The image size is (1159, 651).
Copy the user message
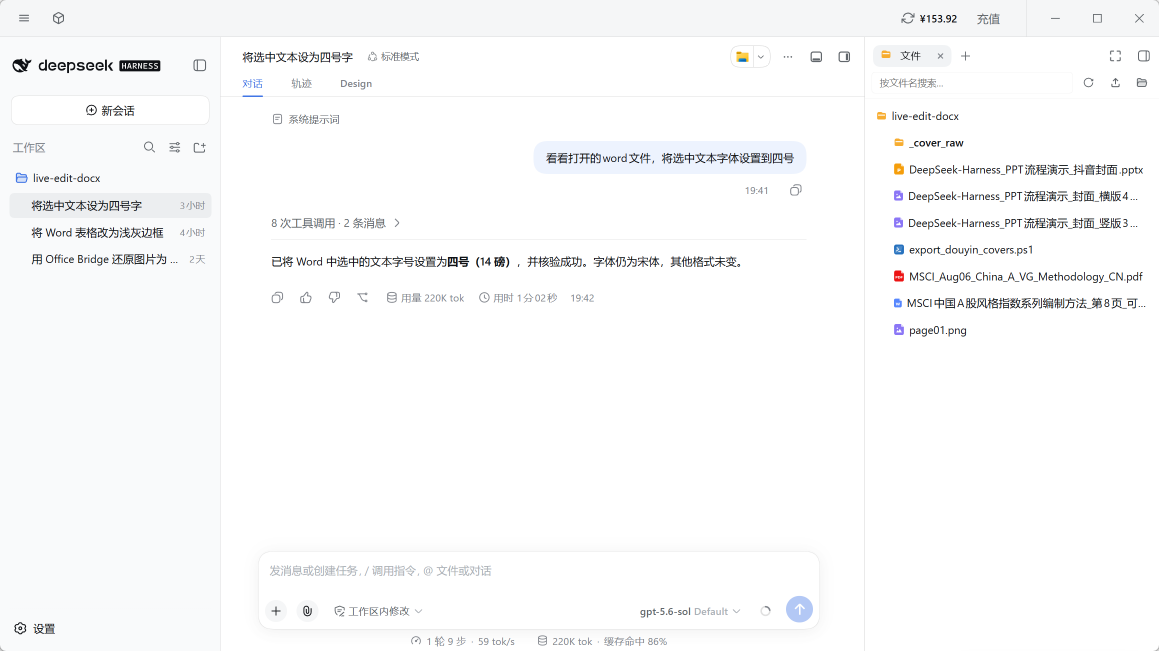(795, 191)
